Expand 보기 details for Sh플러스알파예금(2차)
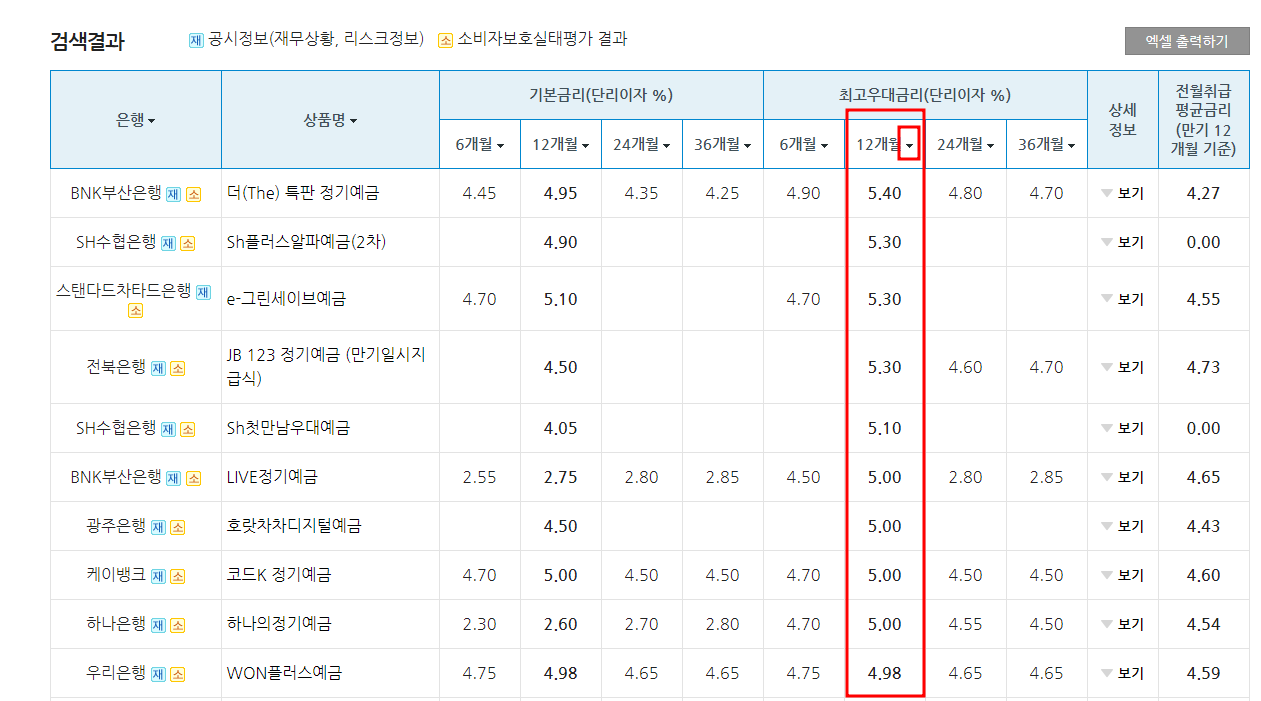The width and height of the screenshot is (1261, 701). point(1122,243)
